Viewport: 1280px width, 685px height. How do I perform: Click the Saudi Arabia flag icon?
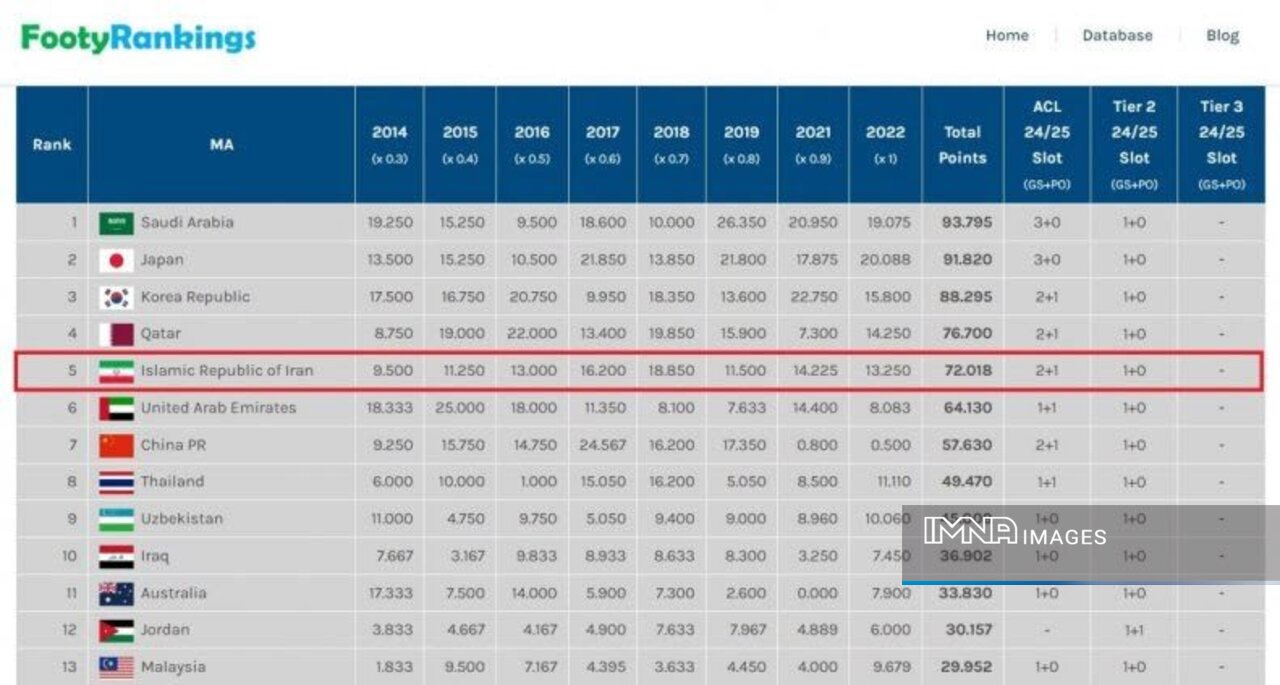point(116,223)
